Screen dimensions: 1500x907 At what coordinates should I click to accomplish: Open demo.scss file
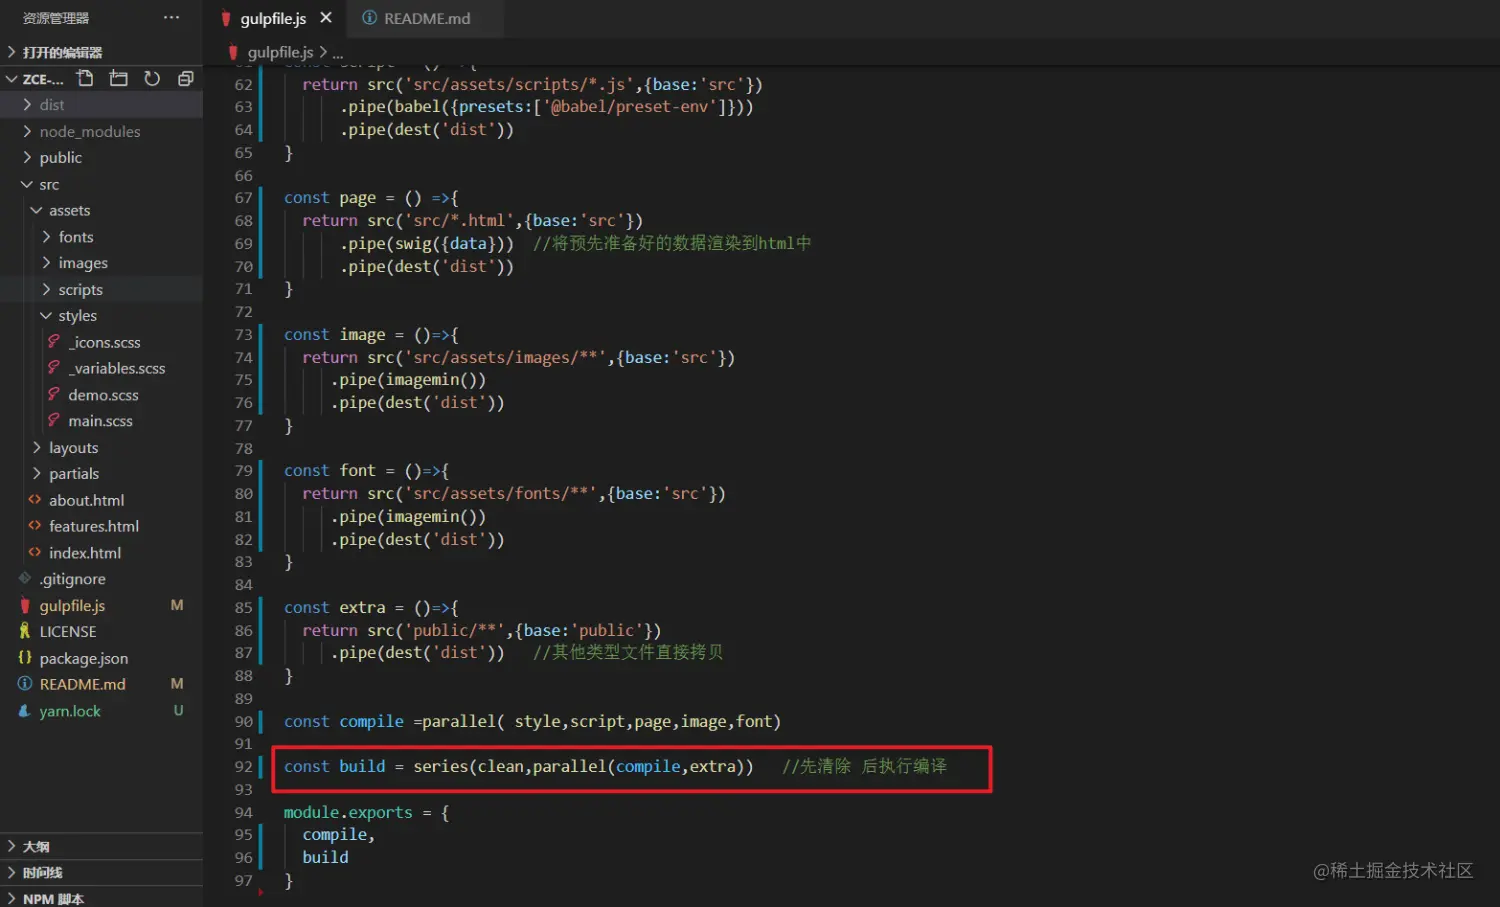101,395
